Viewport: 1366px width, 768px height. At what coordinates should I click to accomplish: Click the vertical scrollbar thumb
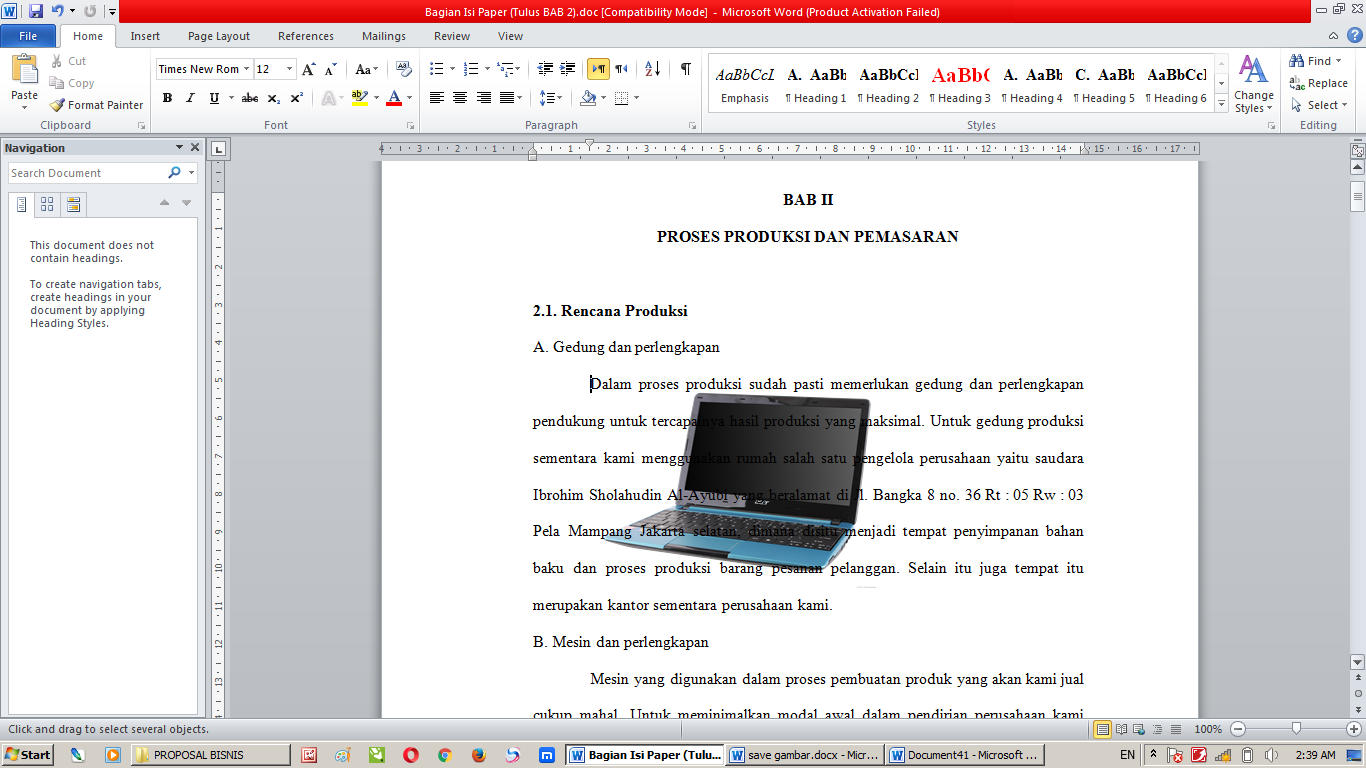(1357, 196)
